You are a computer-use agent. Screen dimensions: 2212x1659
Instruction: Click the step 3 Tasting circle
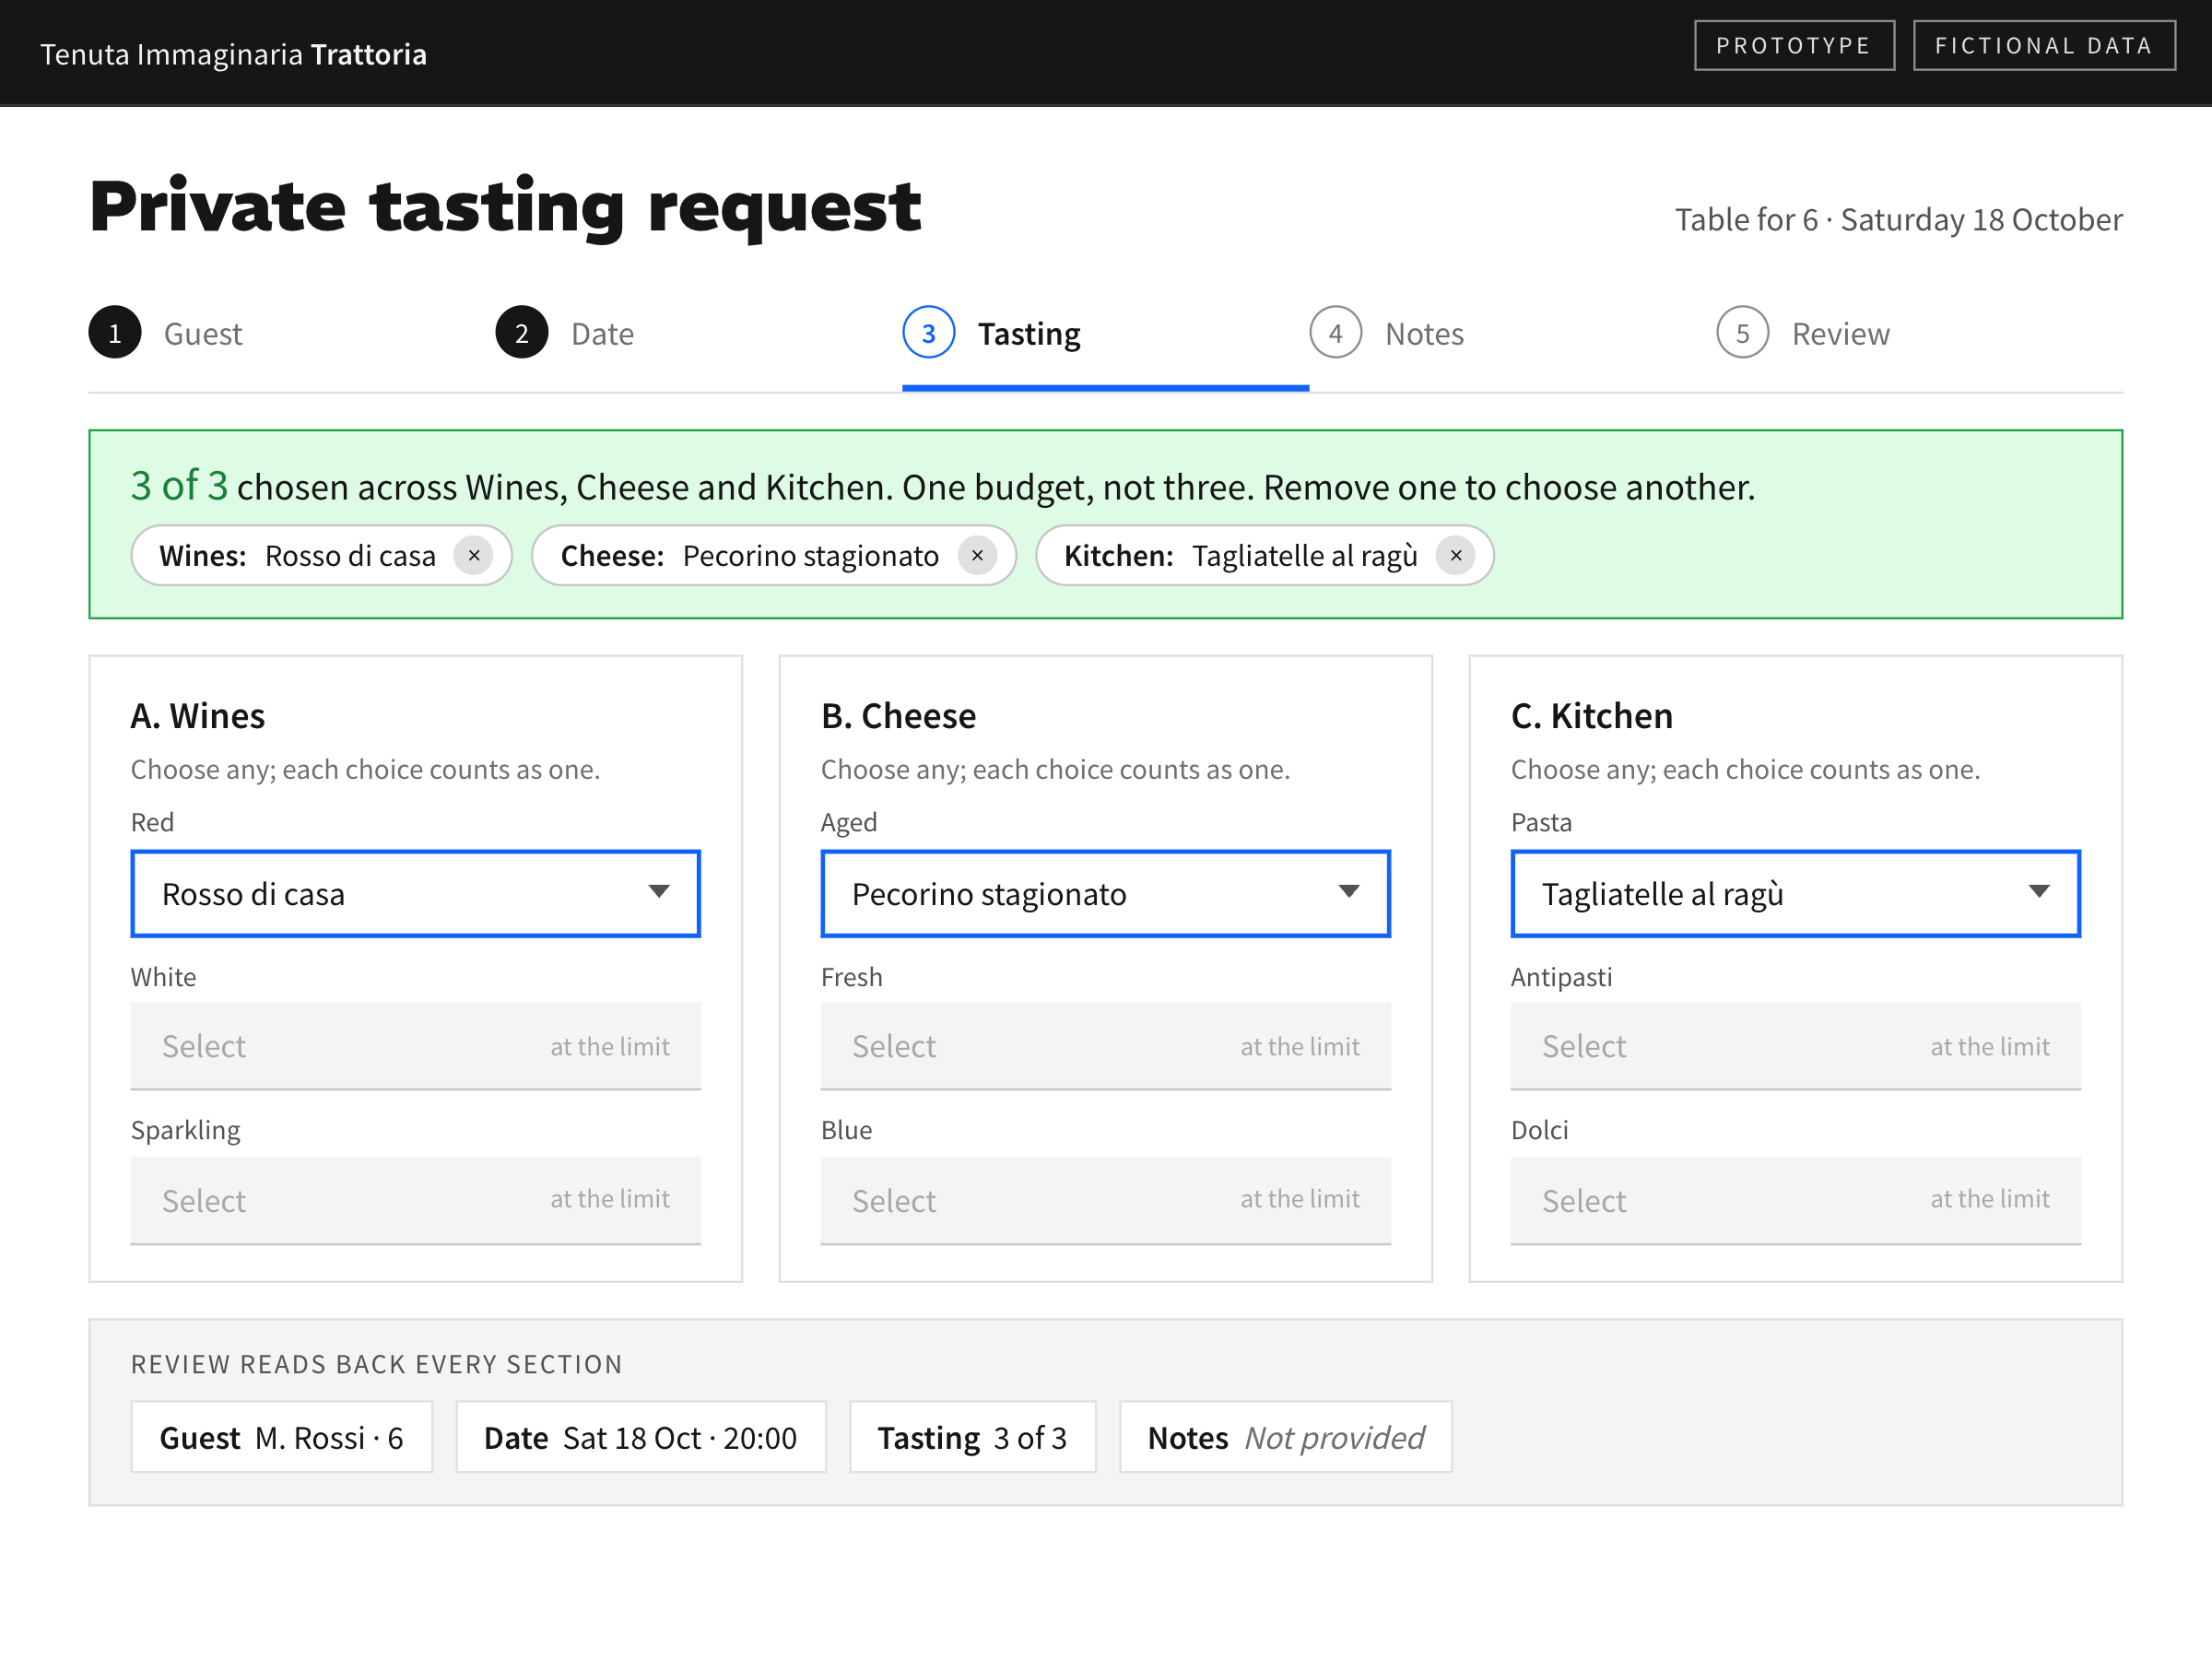929,333
